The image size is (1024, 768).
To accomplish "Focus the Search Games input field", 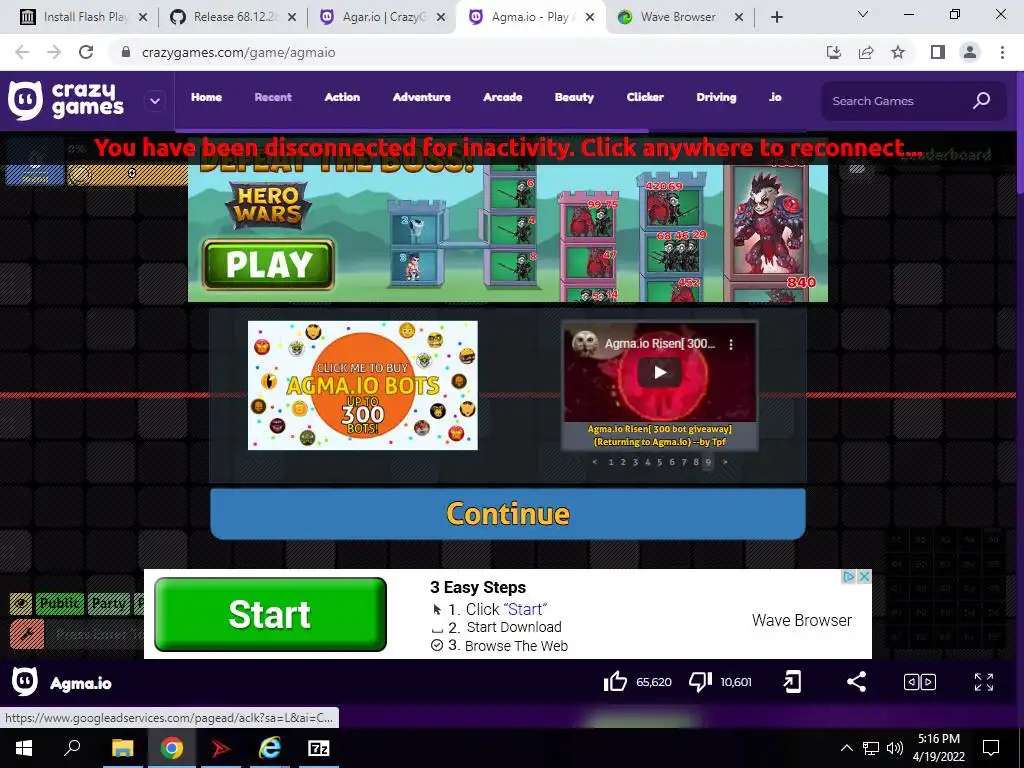I will click(x=898, y=101).
